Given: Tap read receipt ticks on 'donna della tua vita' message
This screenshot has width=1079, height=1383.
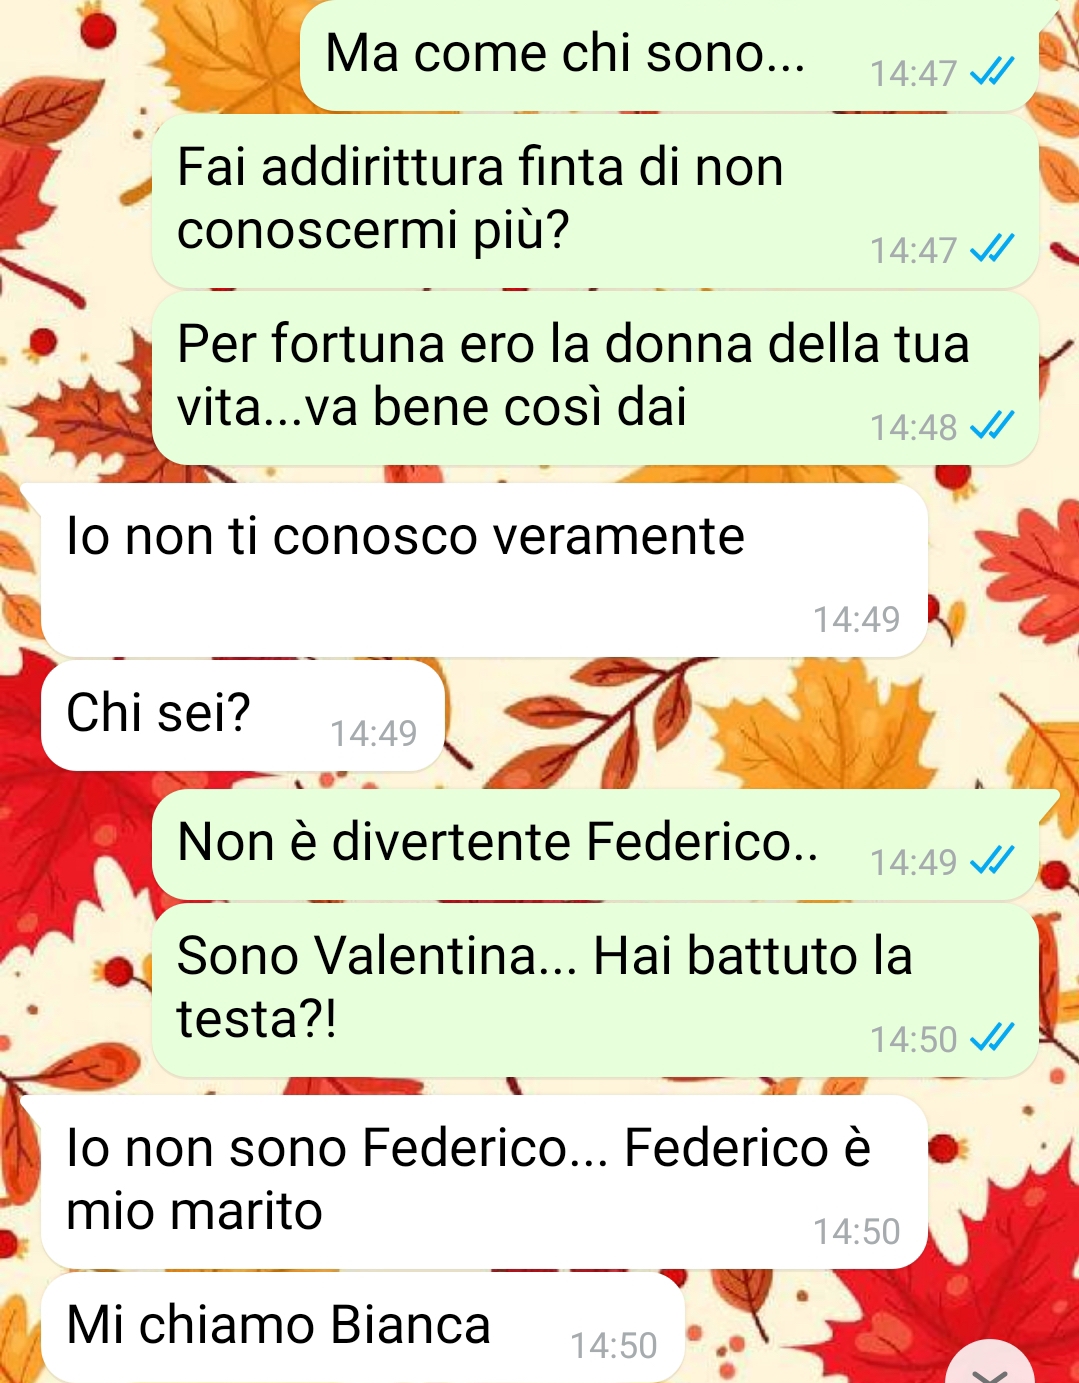Looking at the screenshot, I should [992, 426].
